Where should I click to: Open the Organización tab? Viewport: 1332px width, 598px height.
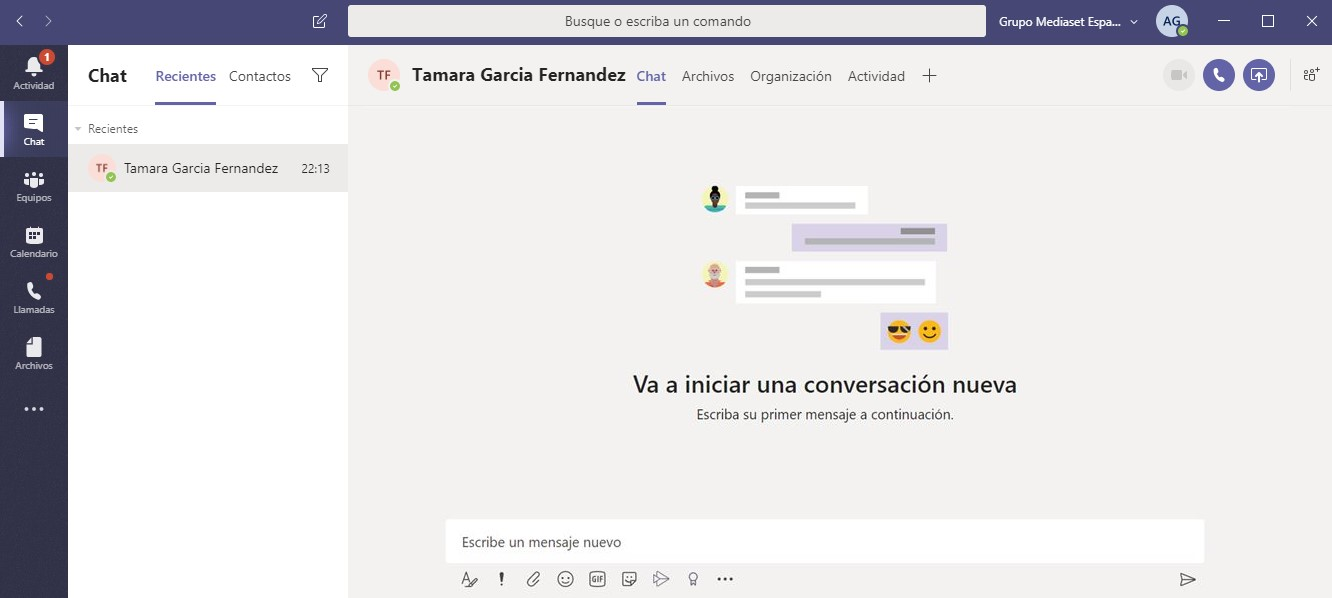coord(790,76)
